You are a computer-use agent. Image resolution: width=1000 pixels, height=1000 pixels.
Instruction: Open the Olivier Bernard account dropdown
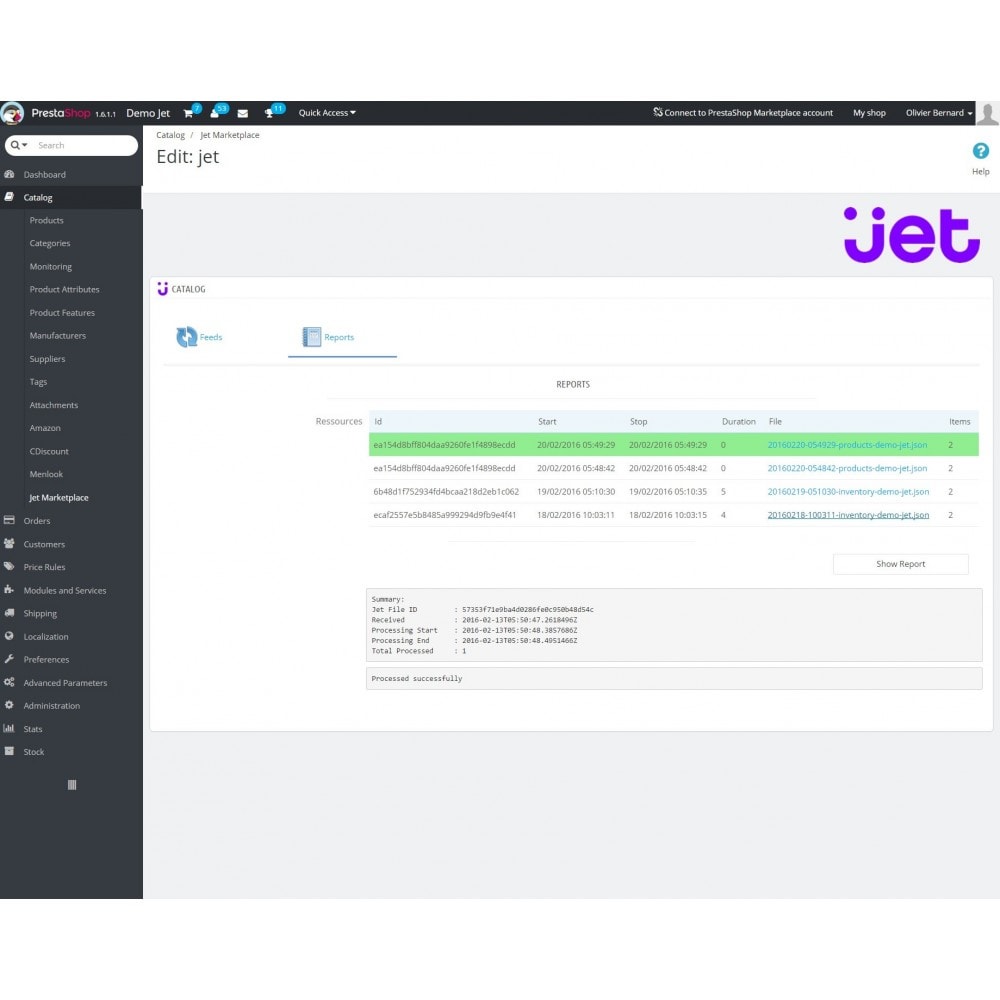pyautogui.click(x=939, y=113)
